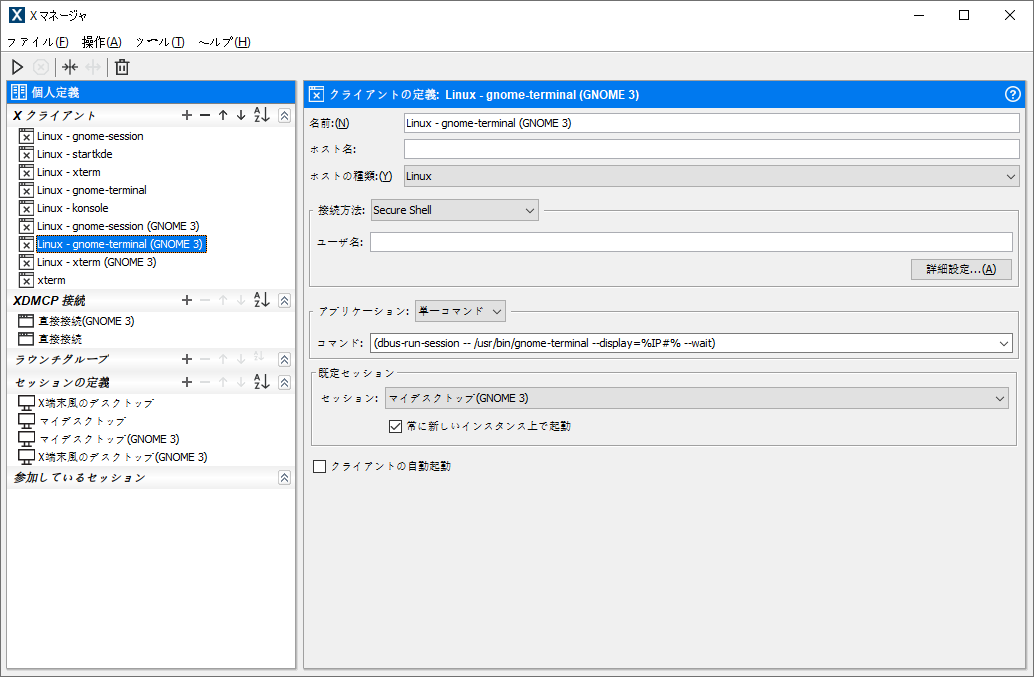
Task: Open the ファイル(F) menu
Action: [x=38, y=42]
